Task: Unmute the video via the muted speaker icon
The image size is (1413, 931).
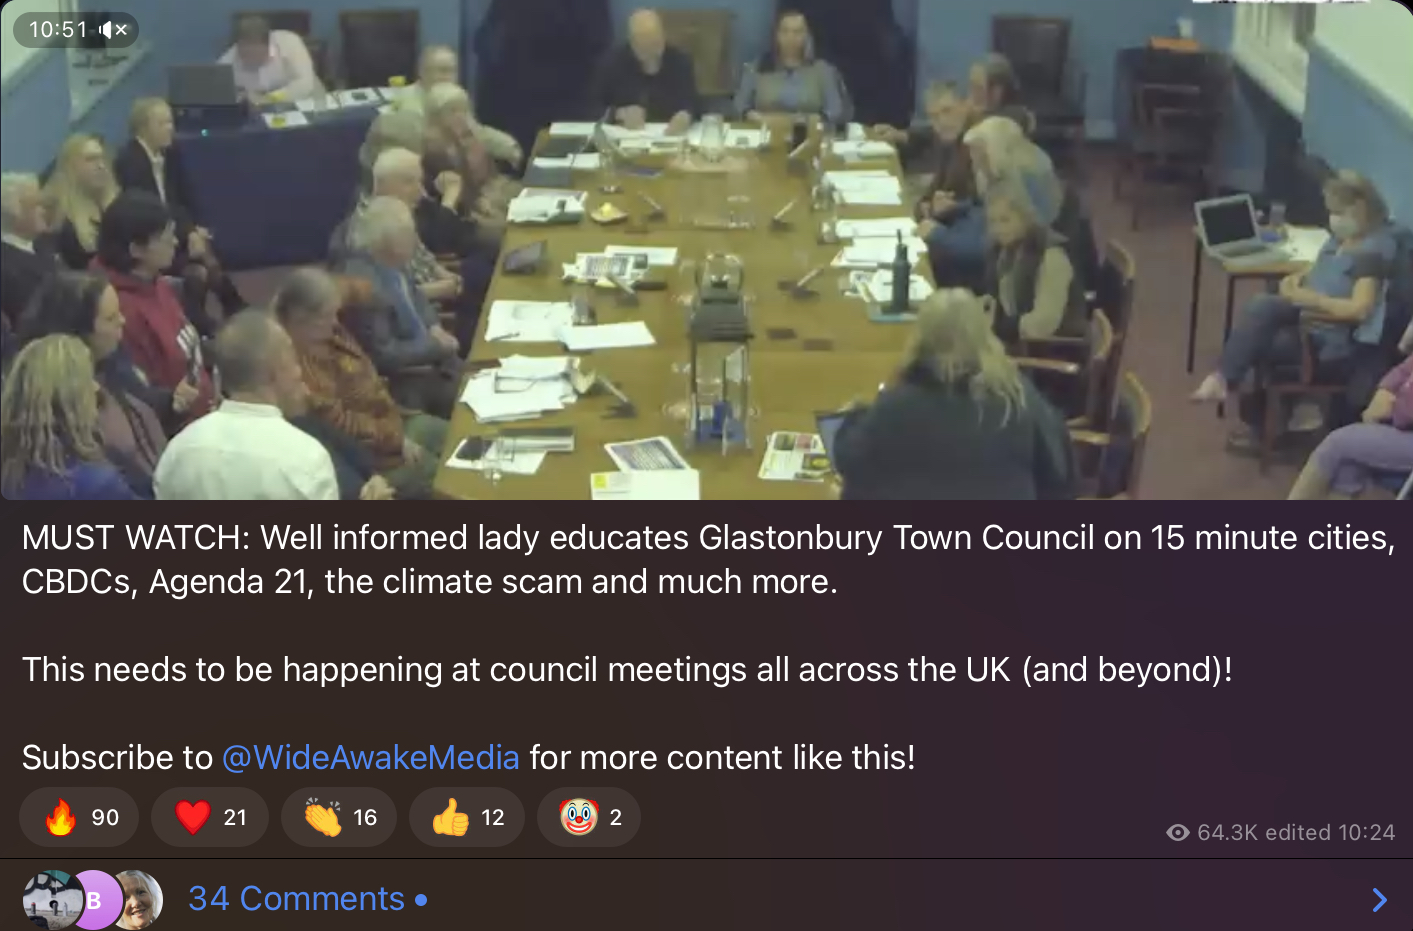Action: pyautogui.click(x=113, y=30)
